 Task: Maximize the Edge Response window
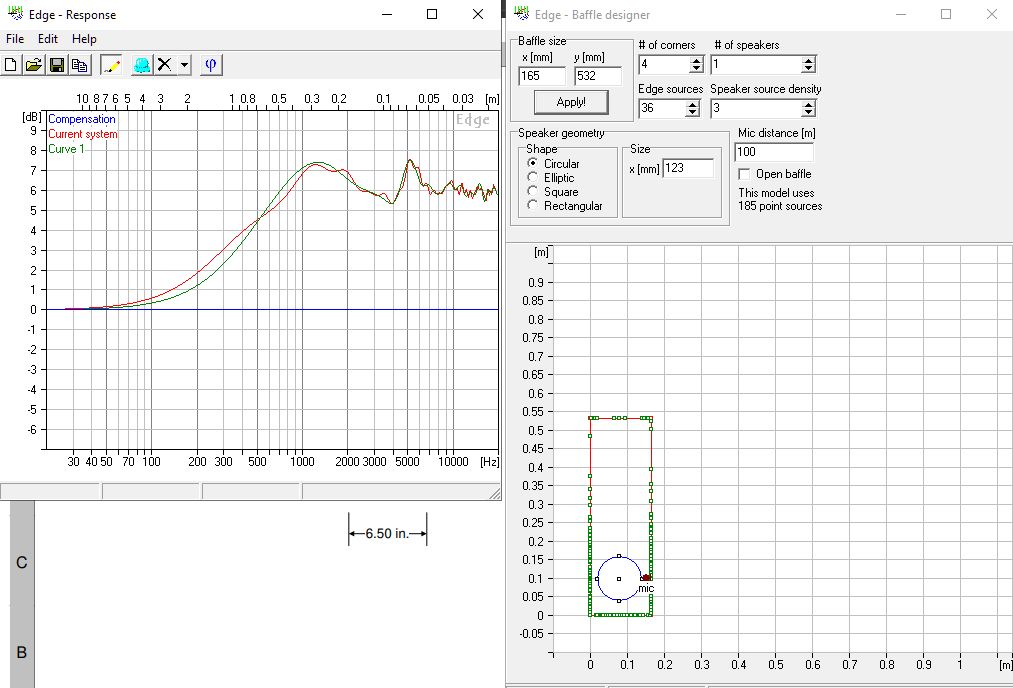(x=432, y=14)
